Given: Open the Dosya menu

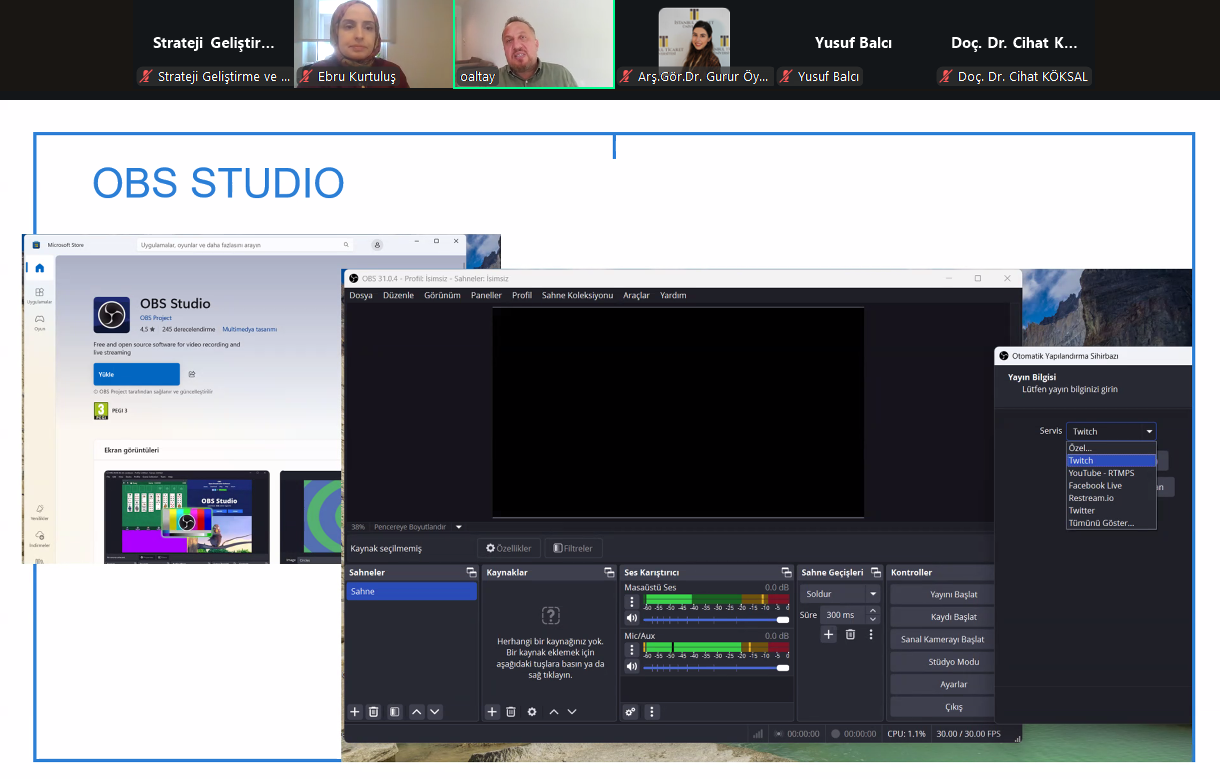Looking at the screenshot, I should point(360,295).
